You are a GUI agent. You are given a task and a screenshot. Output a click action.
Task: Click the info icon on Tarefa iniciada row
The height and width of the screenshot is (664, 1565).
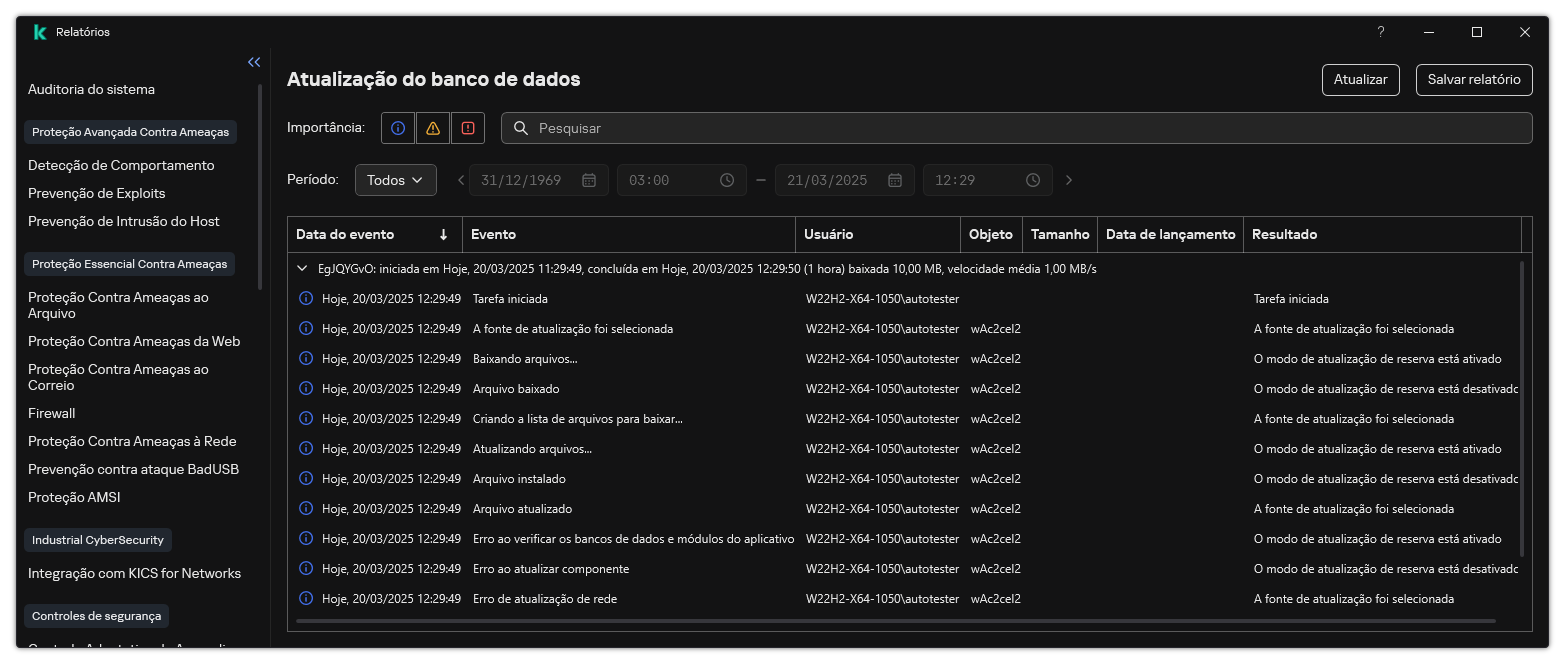click(306, 298)
